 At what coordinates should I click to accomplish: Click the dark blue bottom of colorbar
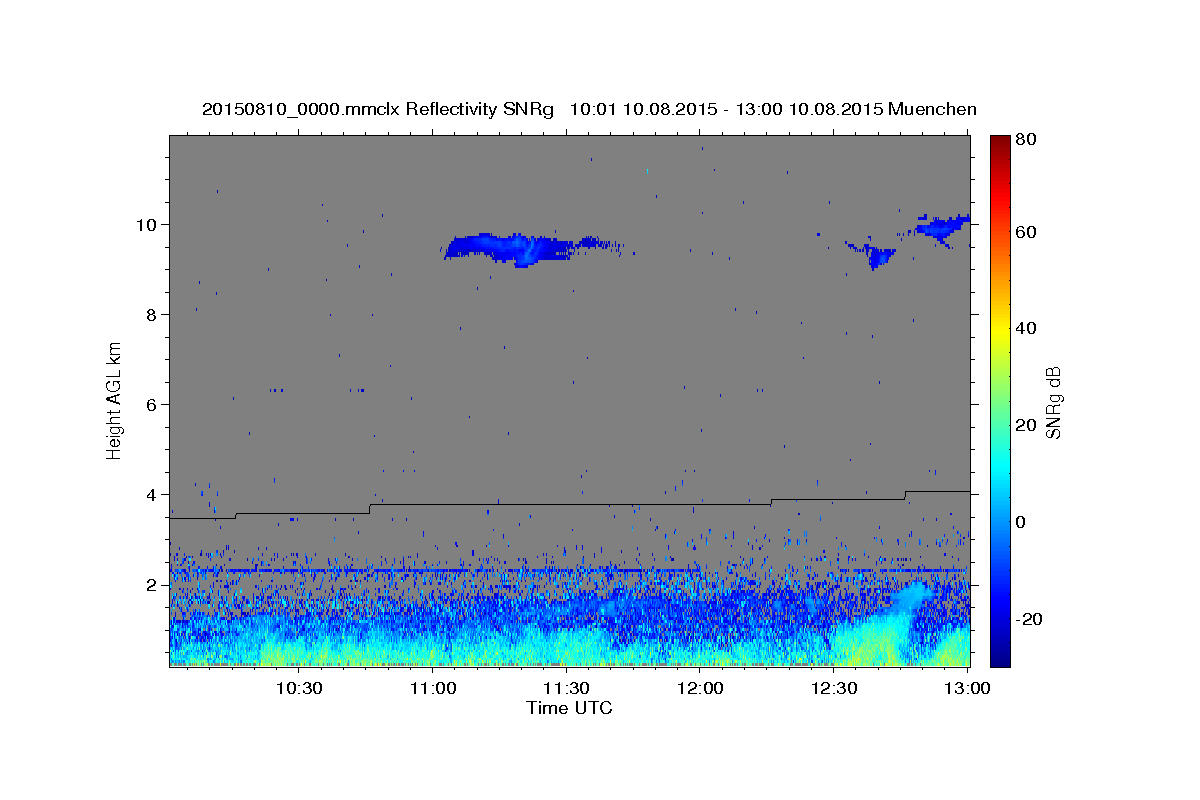coord(1001,655)
